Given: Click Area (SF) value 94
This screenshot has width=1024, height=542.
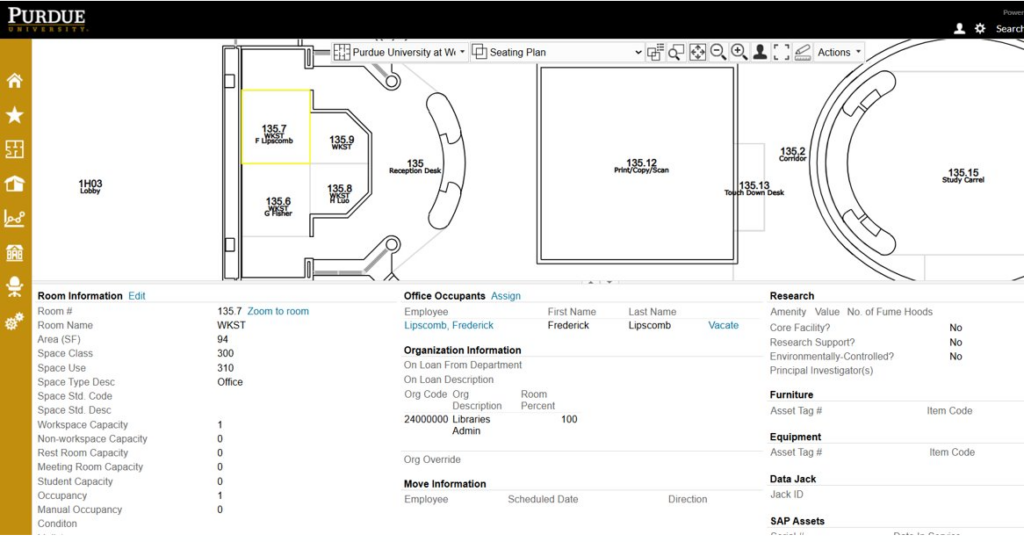Looking at the screenshot, I should click(x=223, y=340).
